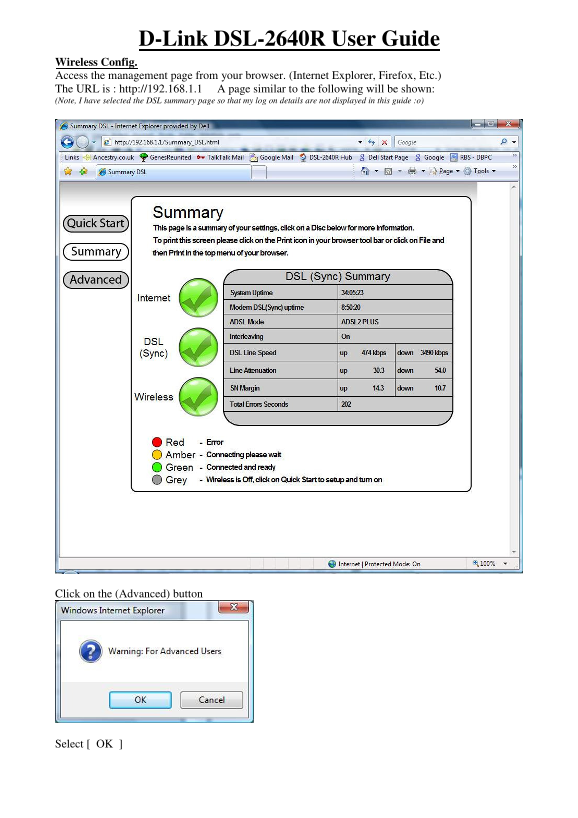The width and height of the screenshot is (578, 818).
Task: Click the amber Connecting legend dot
Action: click(x=157, y=455)
